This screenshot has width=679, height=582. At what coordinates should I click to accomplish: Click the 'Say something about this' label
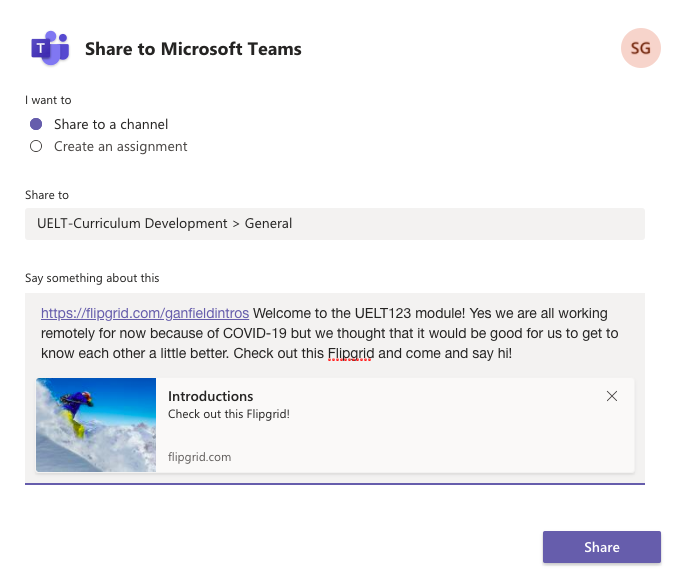tap(92, 278)
